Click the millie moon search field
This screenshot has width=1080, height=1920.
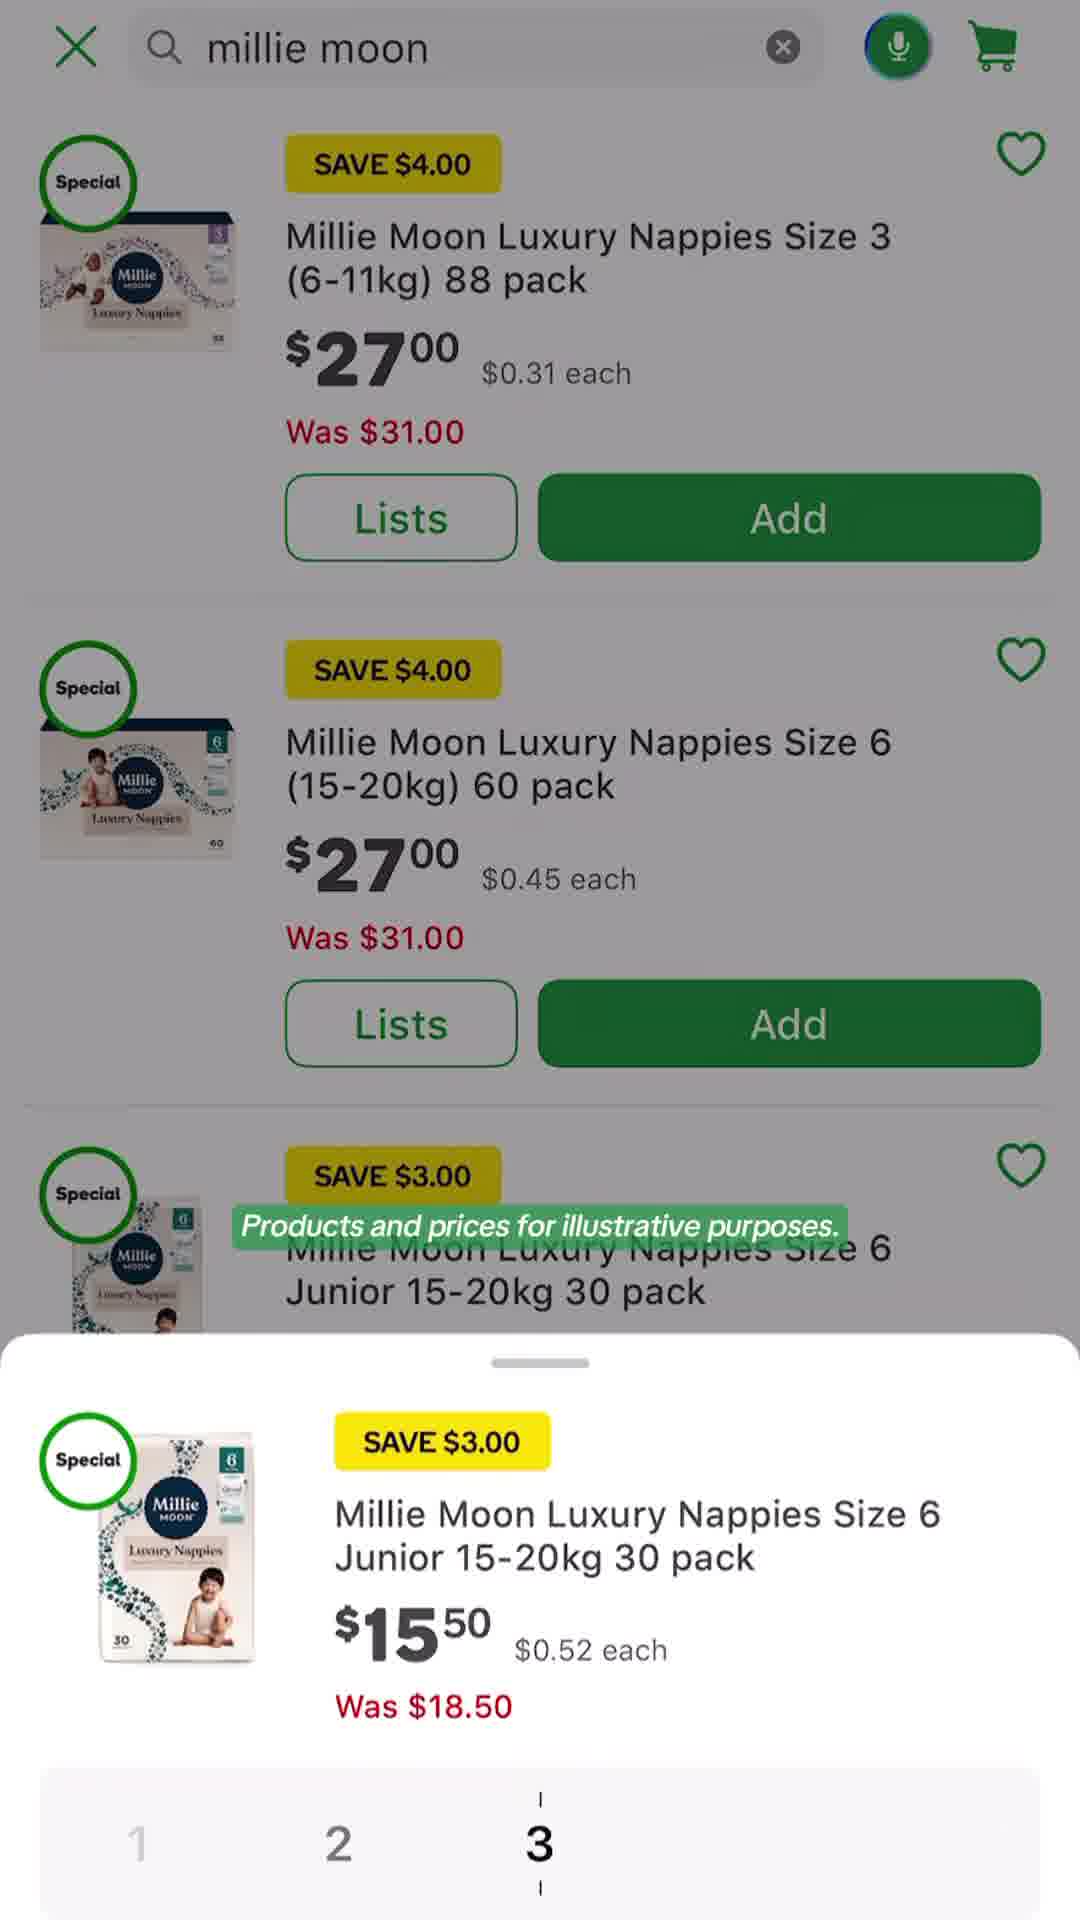pos(476,47)
